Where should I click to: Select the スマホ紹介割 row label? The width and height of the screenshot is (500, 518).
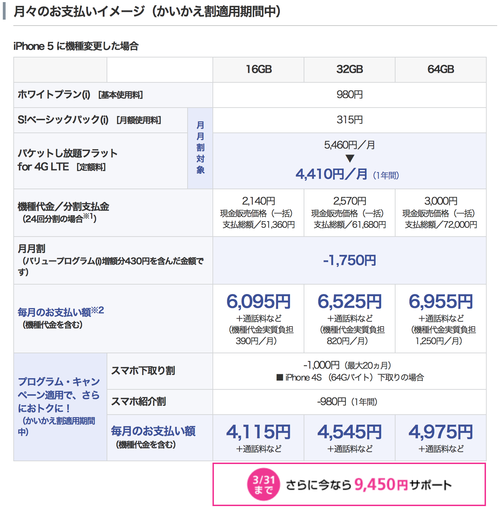(138, 402)
